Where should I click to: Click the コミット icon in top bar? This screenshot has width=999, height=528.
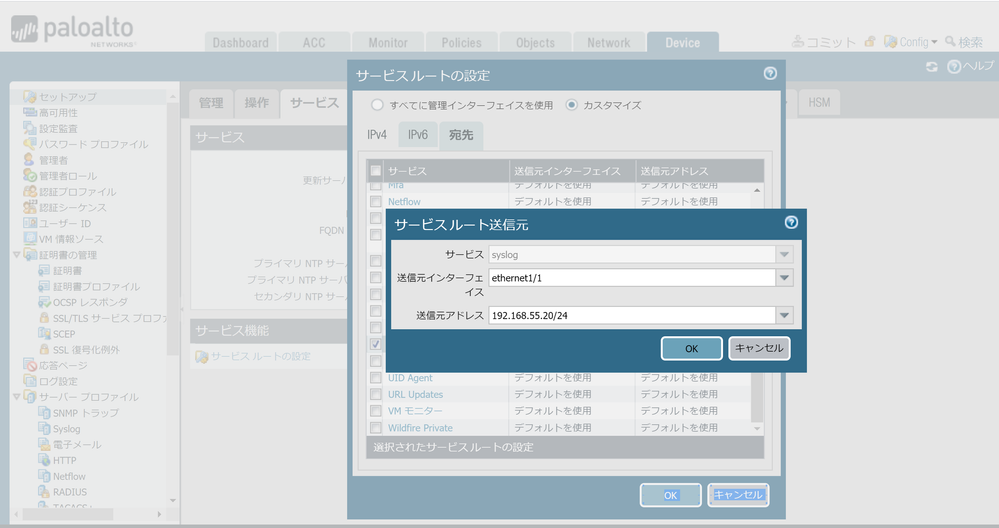click(x=798, y=42)
